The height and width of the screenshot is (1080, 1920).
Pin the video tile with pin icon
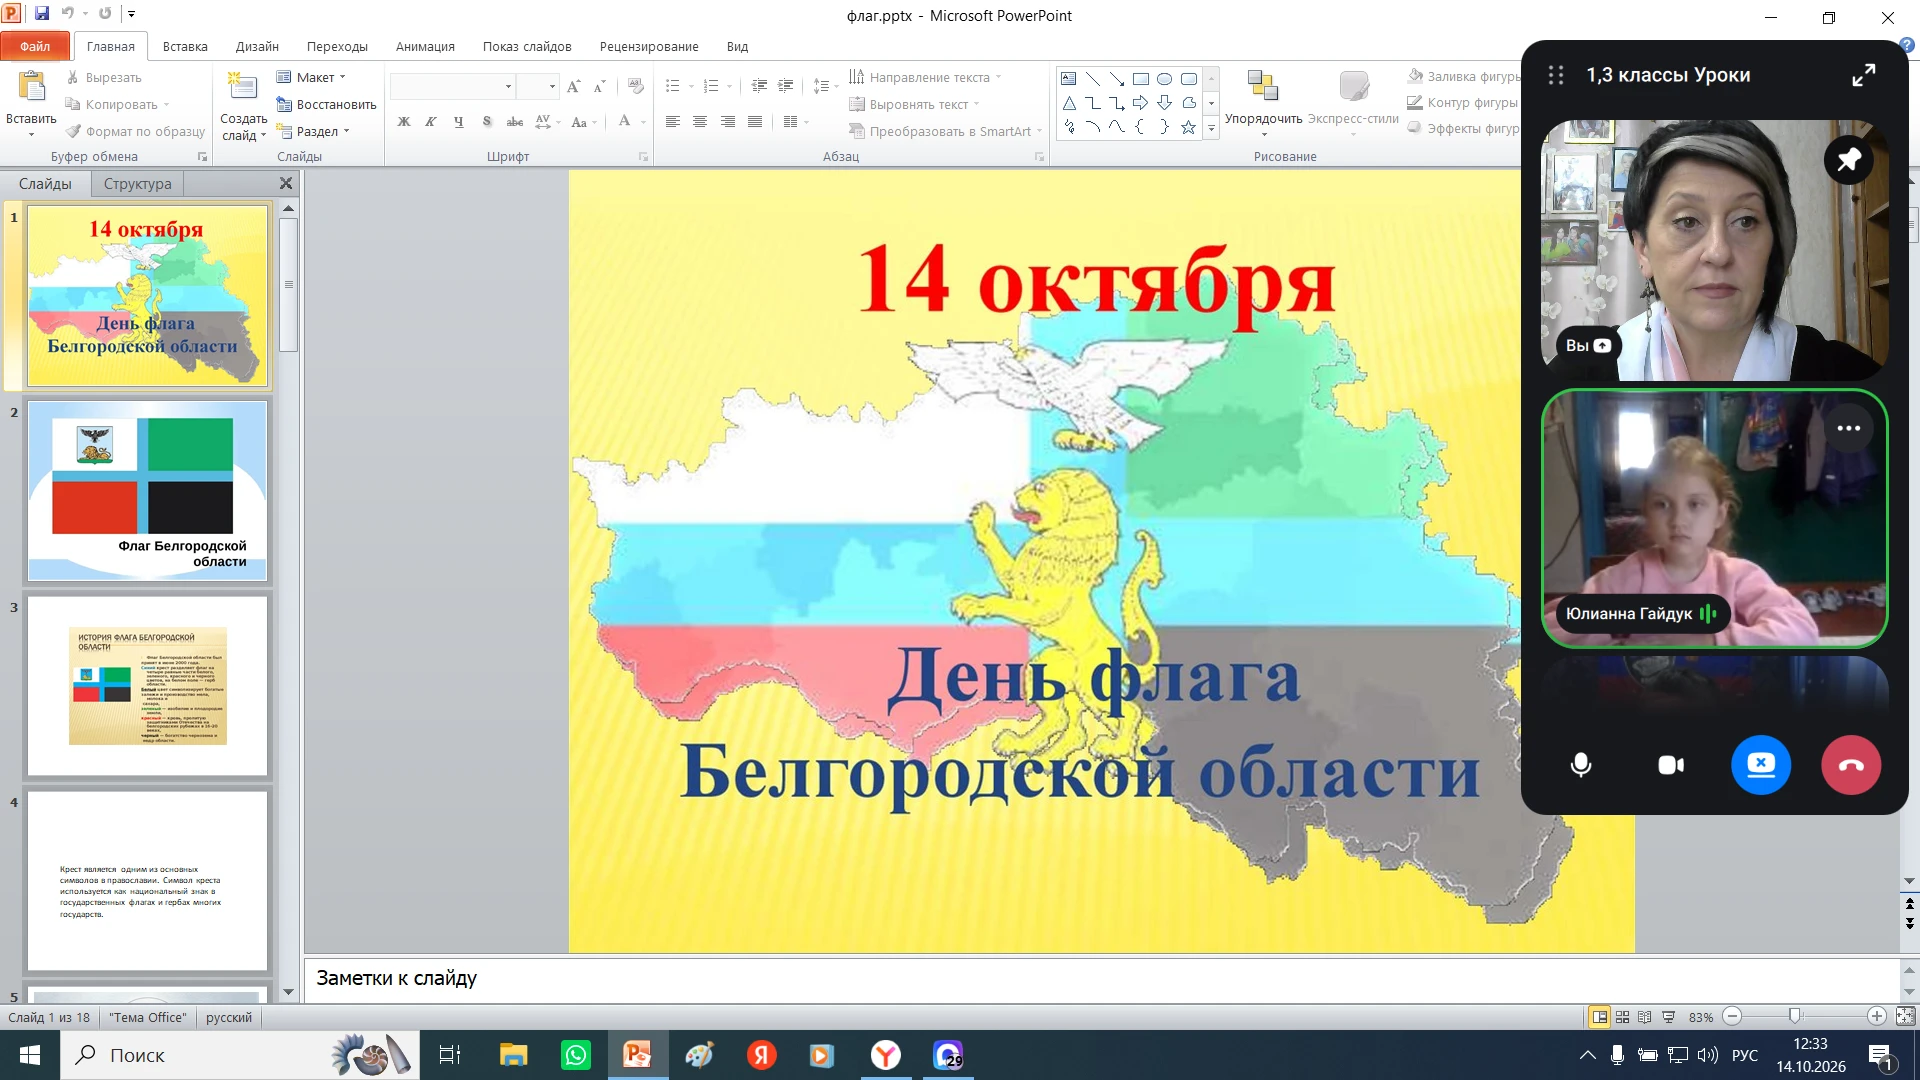(1848, 160)
